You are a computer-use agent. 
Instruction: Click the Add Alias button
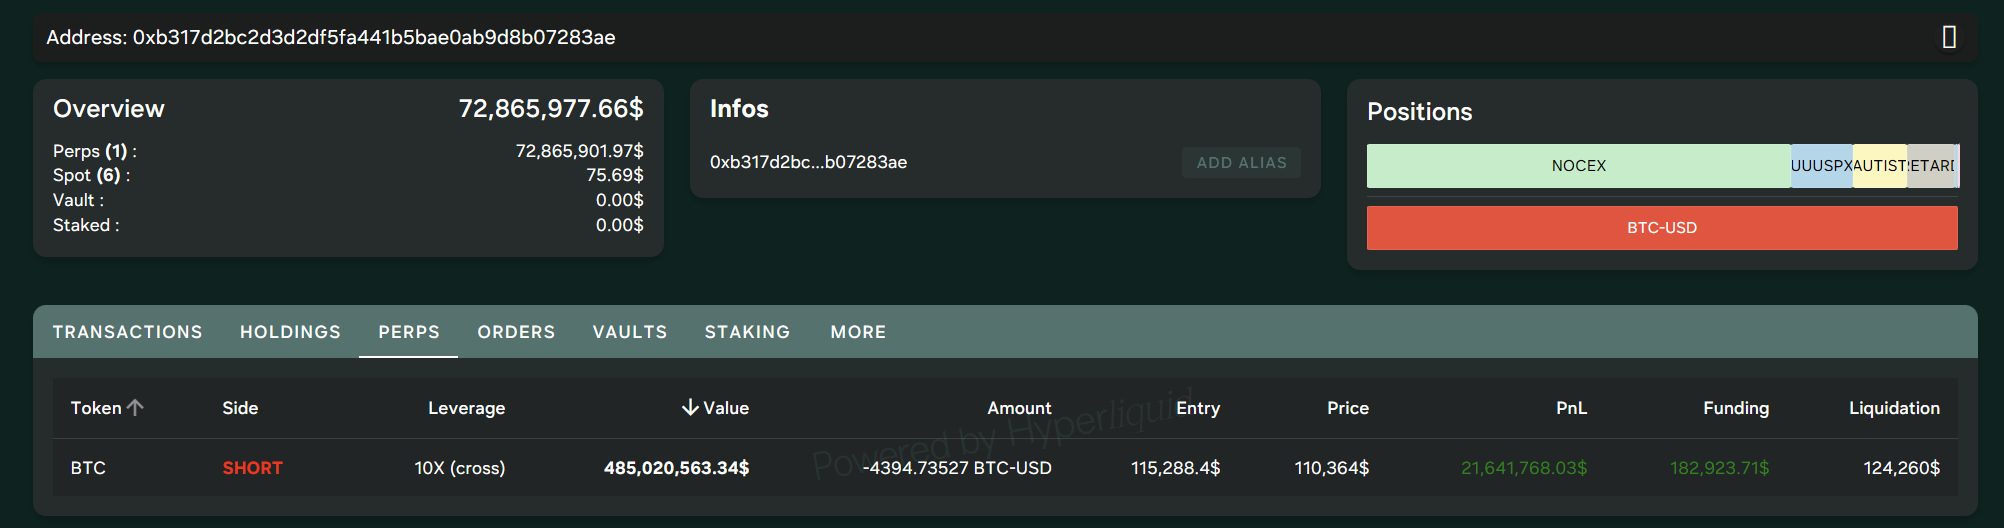click(x=1241, y=163)
